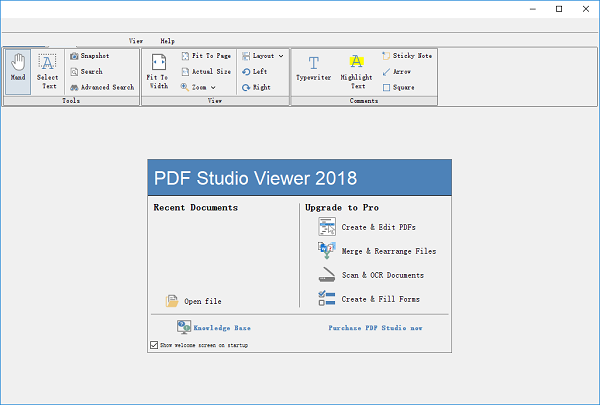Viewport: 600px width, 405px height.
Task: Click the Merge & Rearrange Files icon
Action: click(327, 251)
